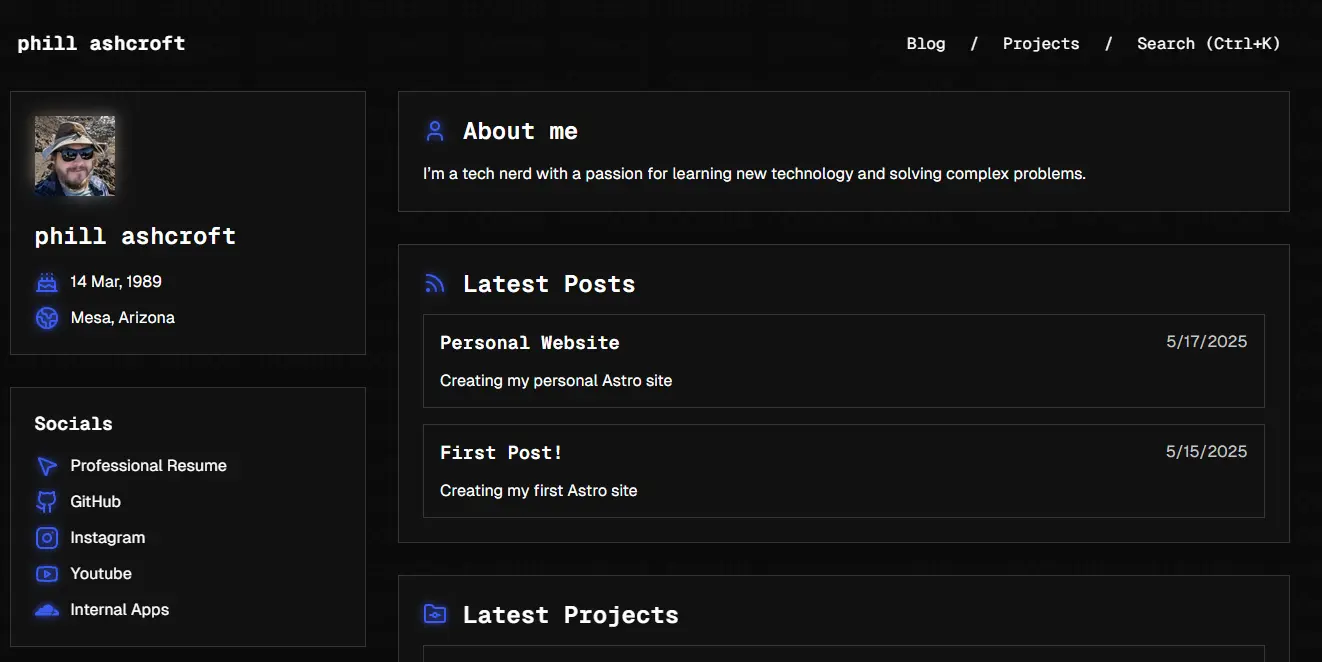Click the Youtube play icon

(x=46, y=573)
